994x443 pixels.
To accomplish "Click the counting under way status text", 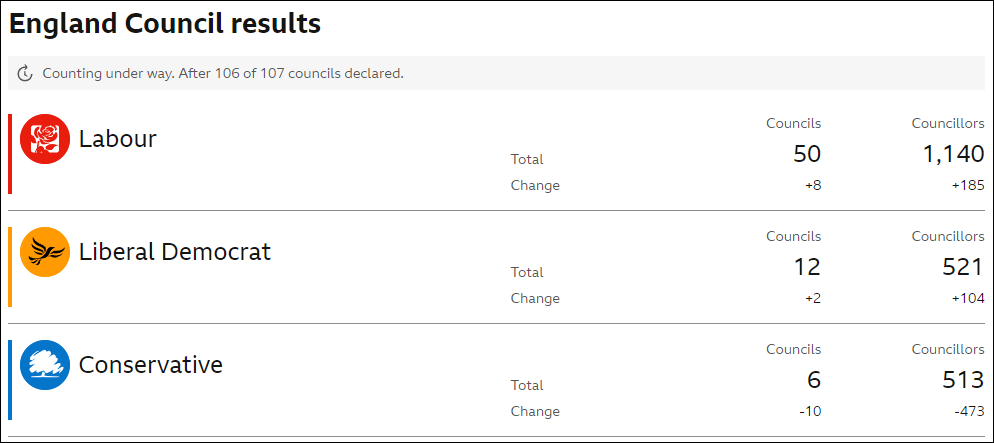I will pos(223,74).
